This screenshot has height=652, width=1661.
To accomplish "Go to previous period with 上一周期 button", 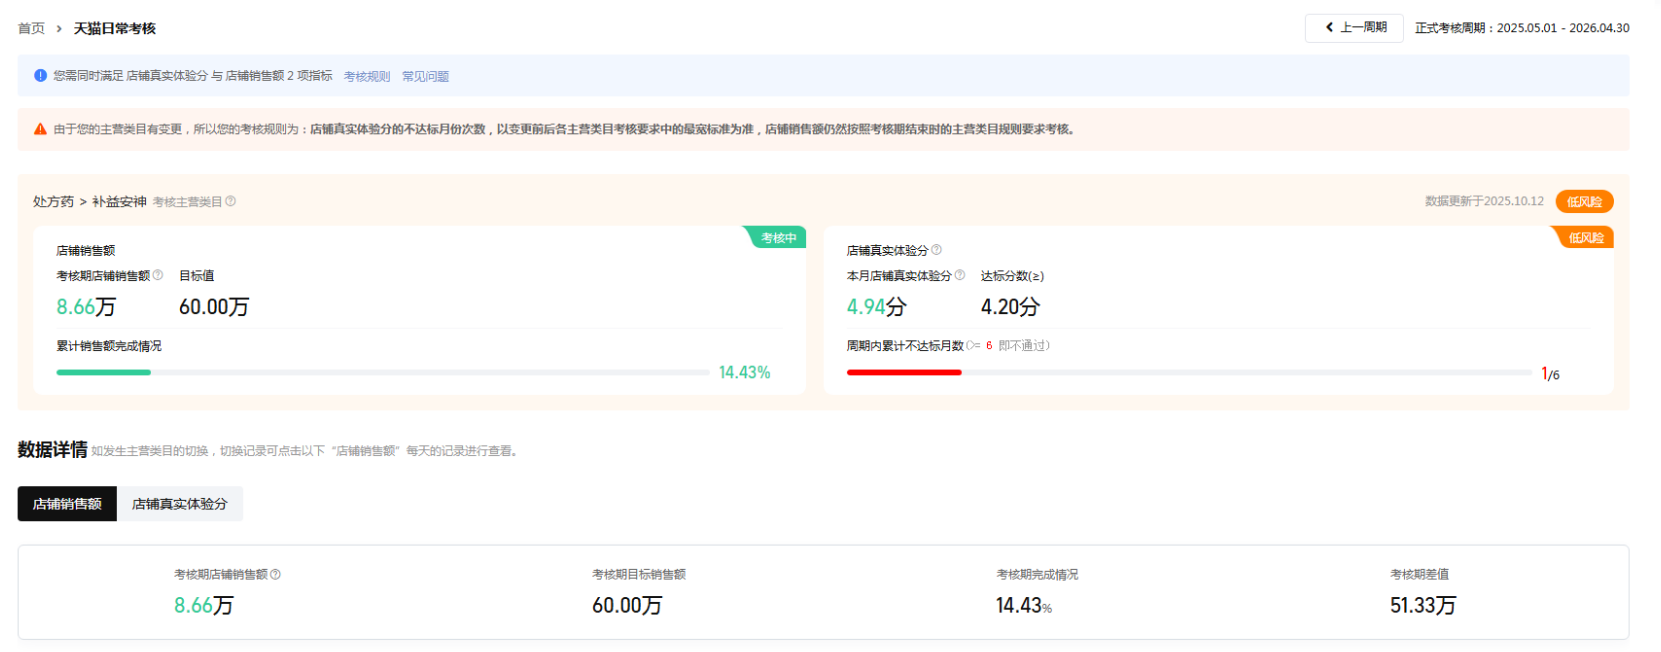I will coord(1354,28).
